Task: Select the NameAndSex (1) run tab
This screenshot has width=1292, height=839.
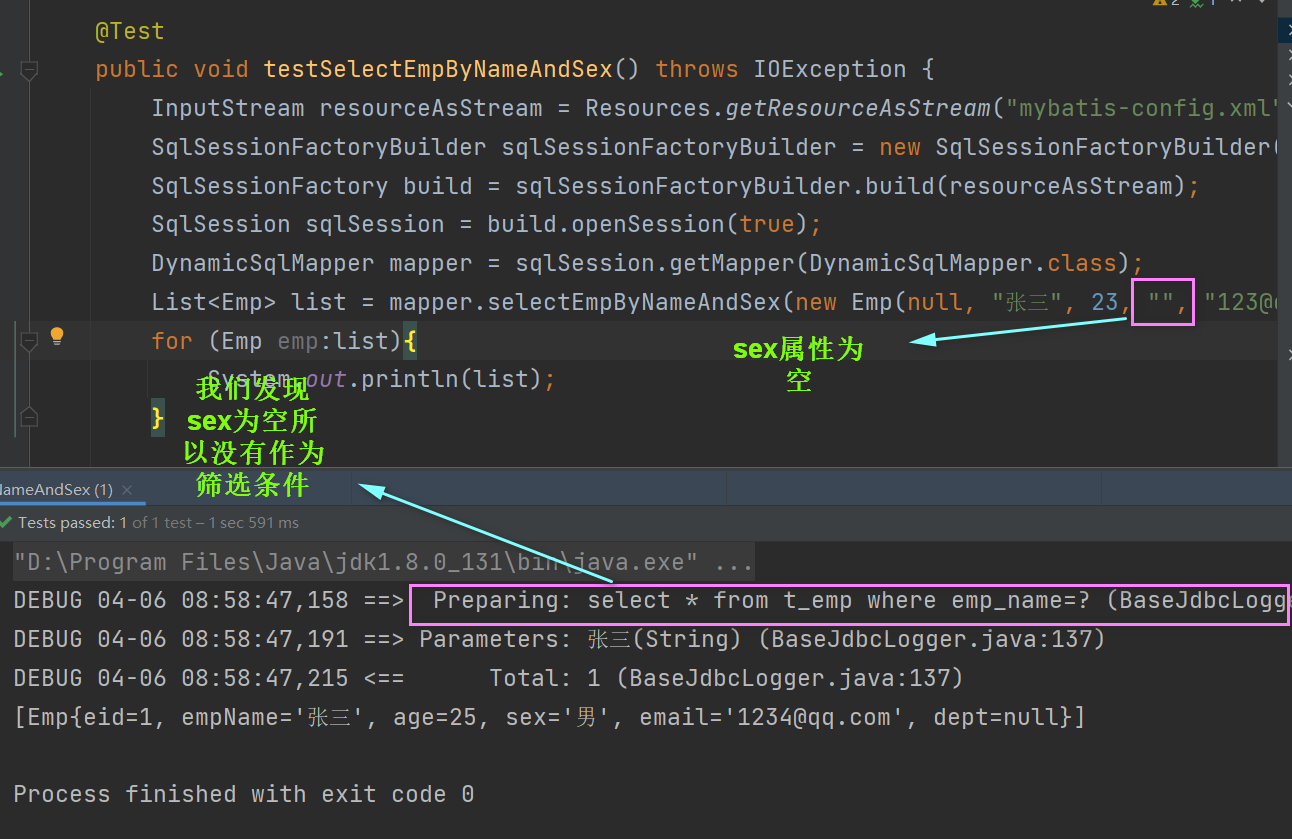Action: tap(56, 490)
